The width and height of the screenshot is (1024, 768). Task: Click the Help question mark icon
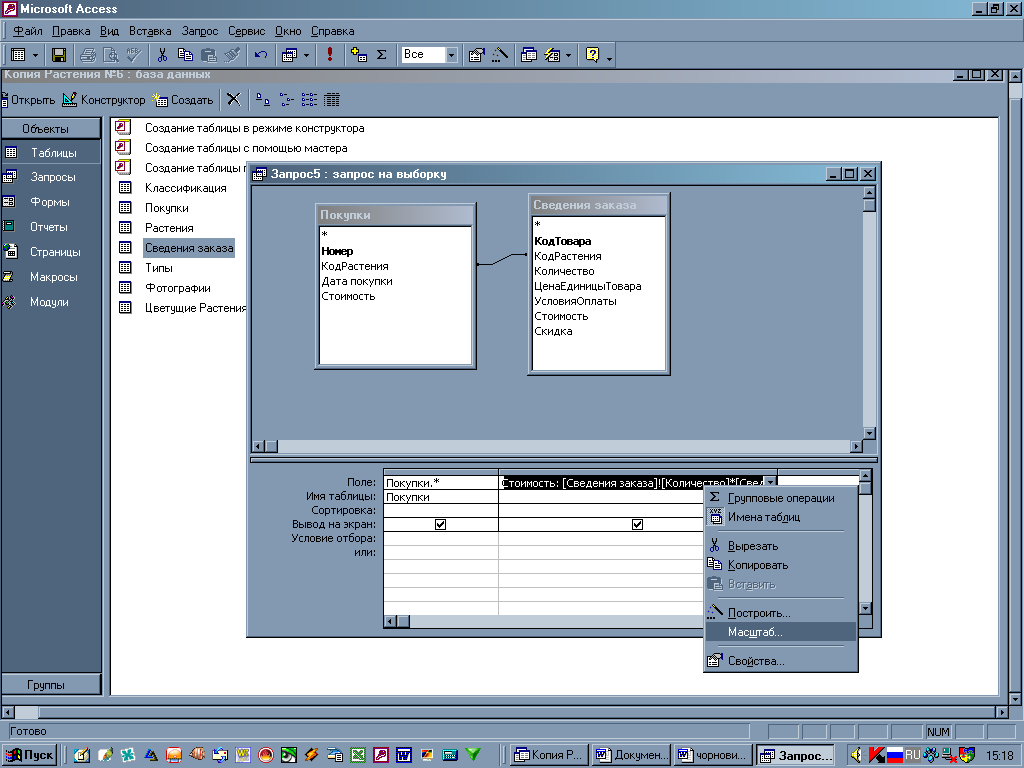pos(592,56)
